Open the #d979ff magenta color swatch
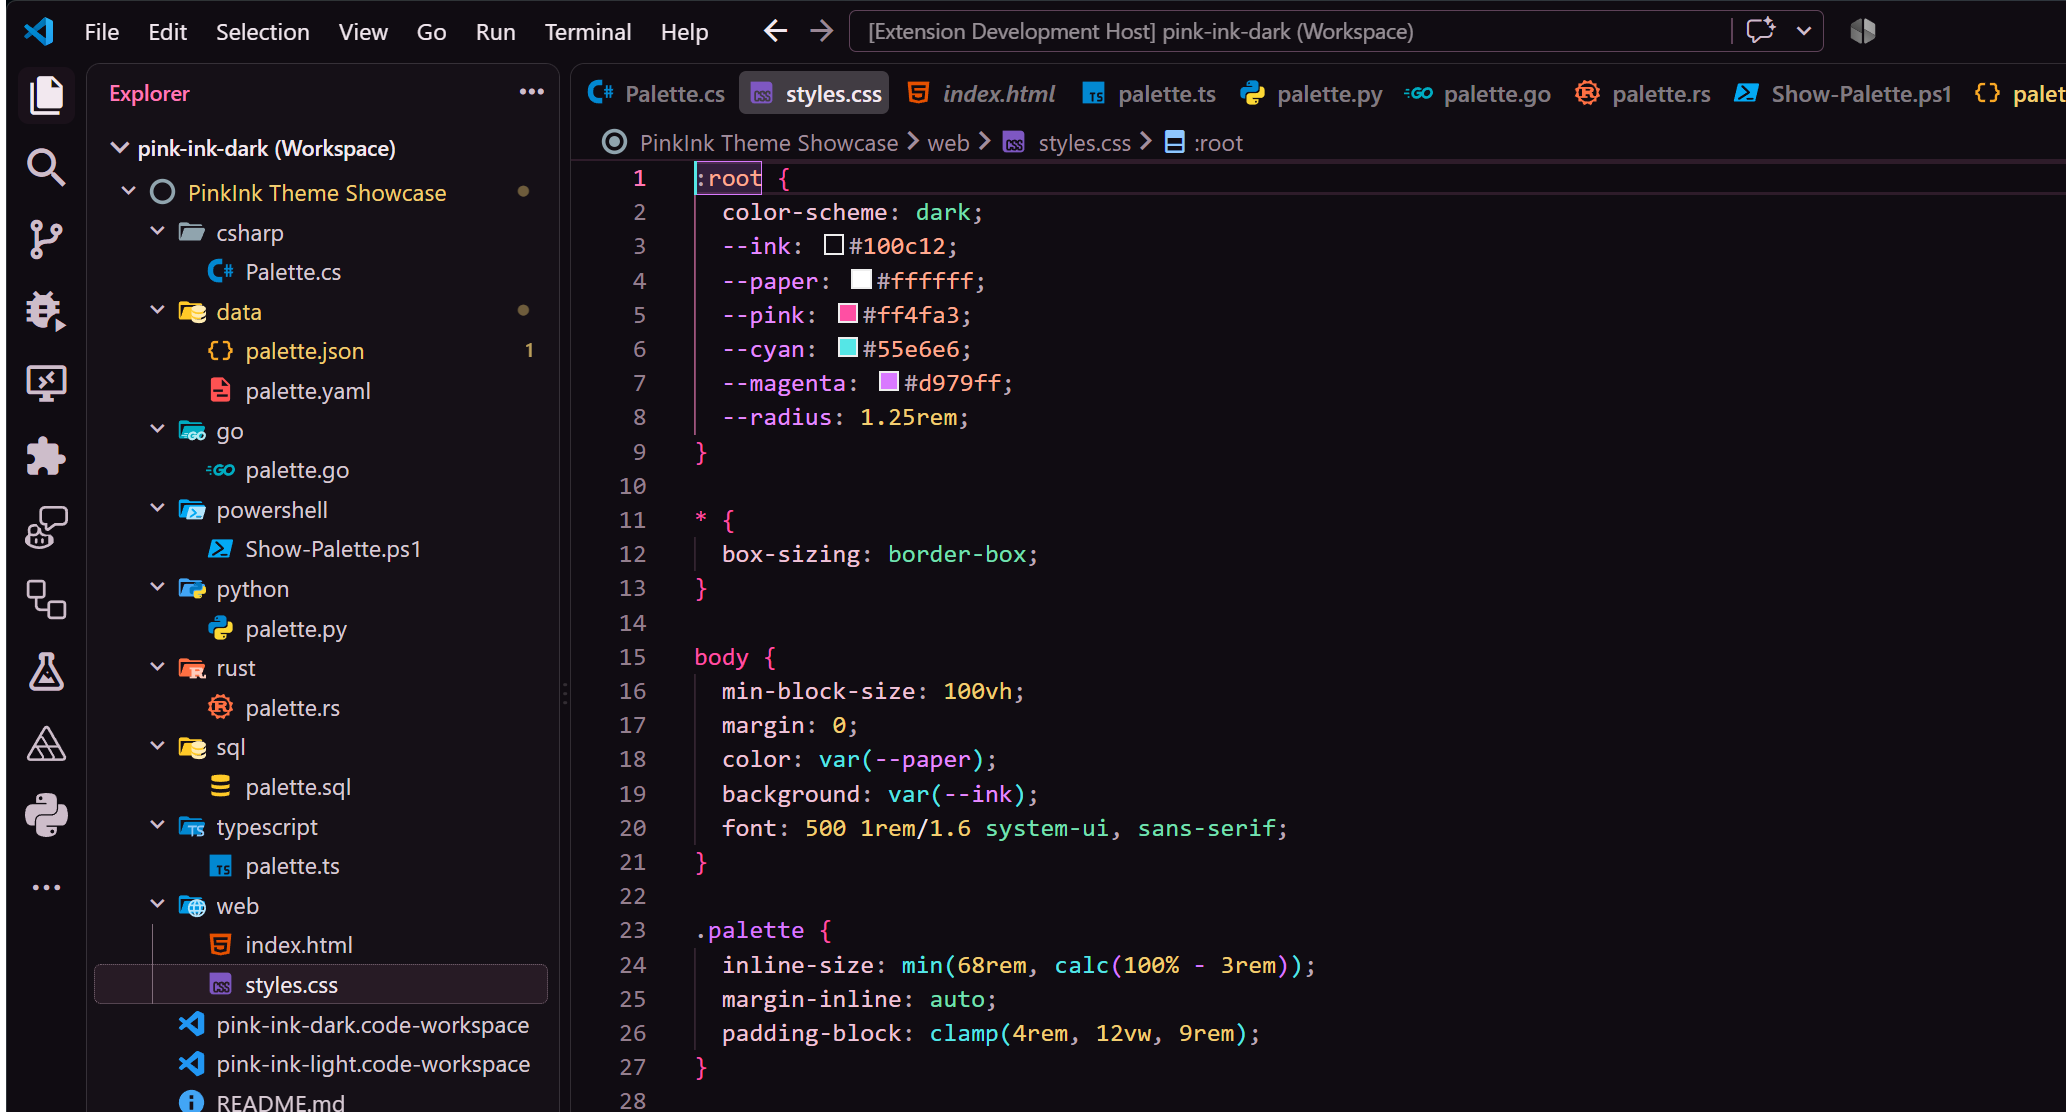Viewport: 2066px width, 1112px height. pyautogui.click(x=888, y=382)
